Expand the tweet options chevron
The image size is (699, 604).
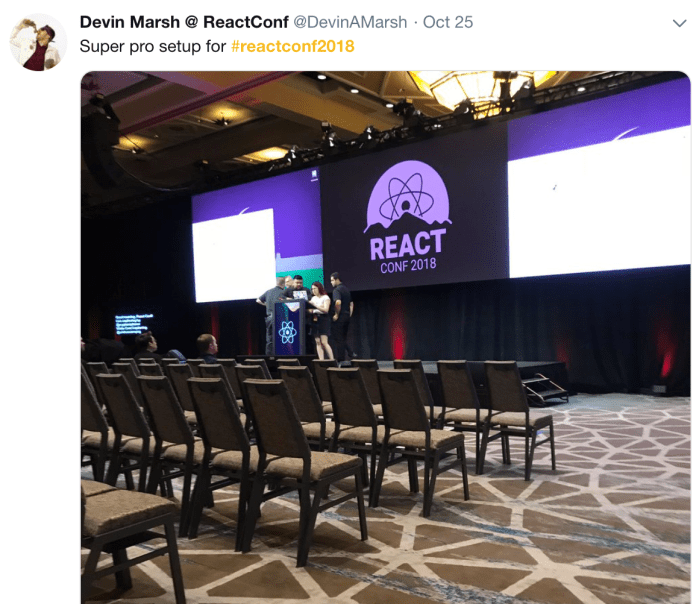(x=679, y=23)
